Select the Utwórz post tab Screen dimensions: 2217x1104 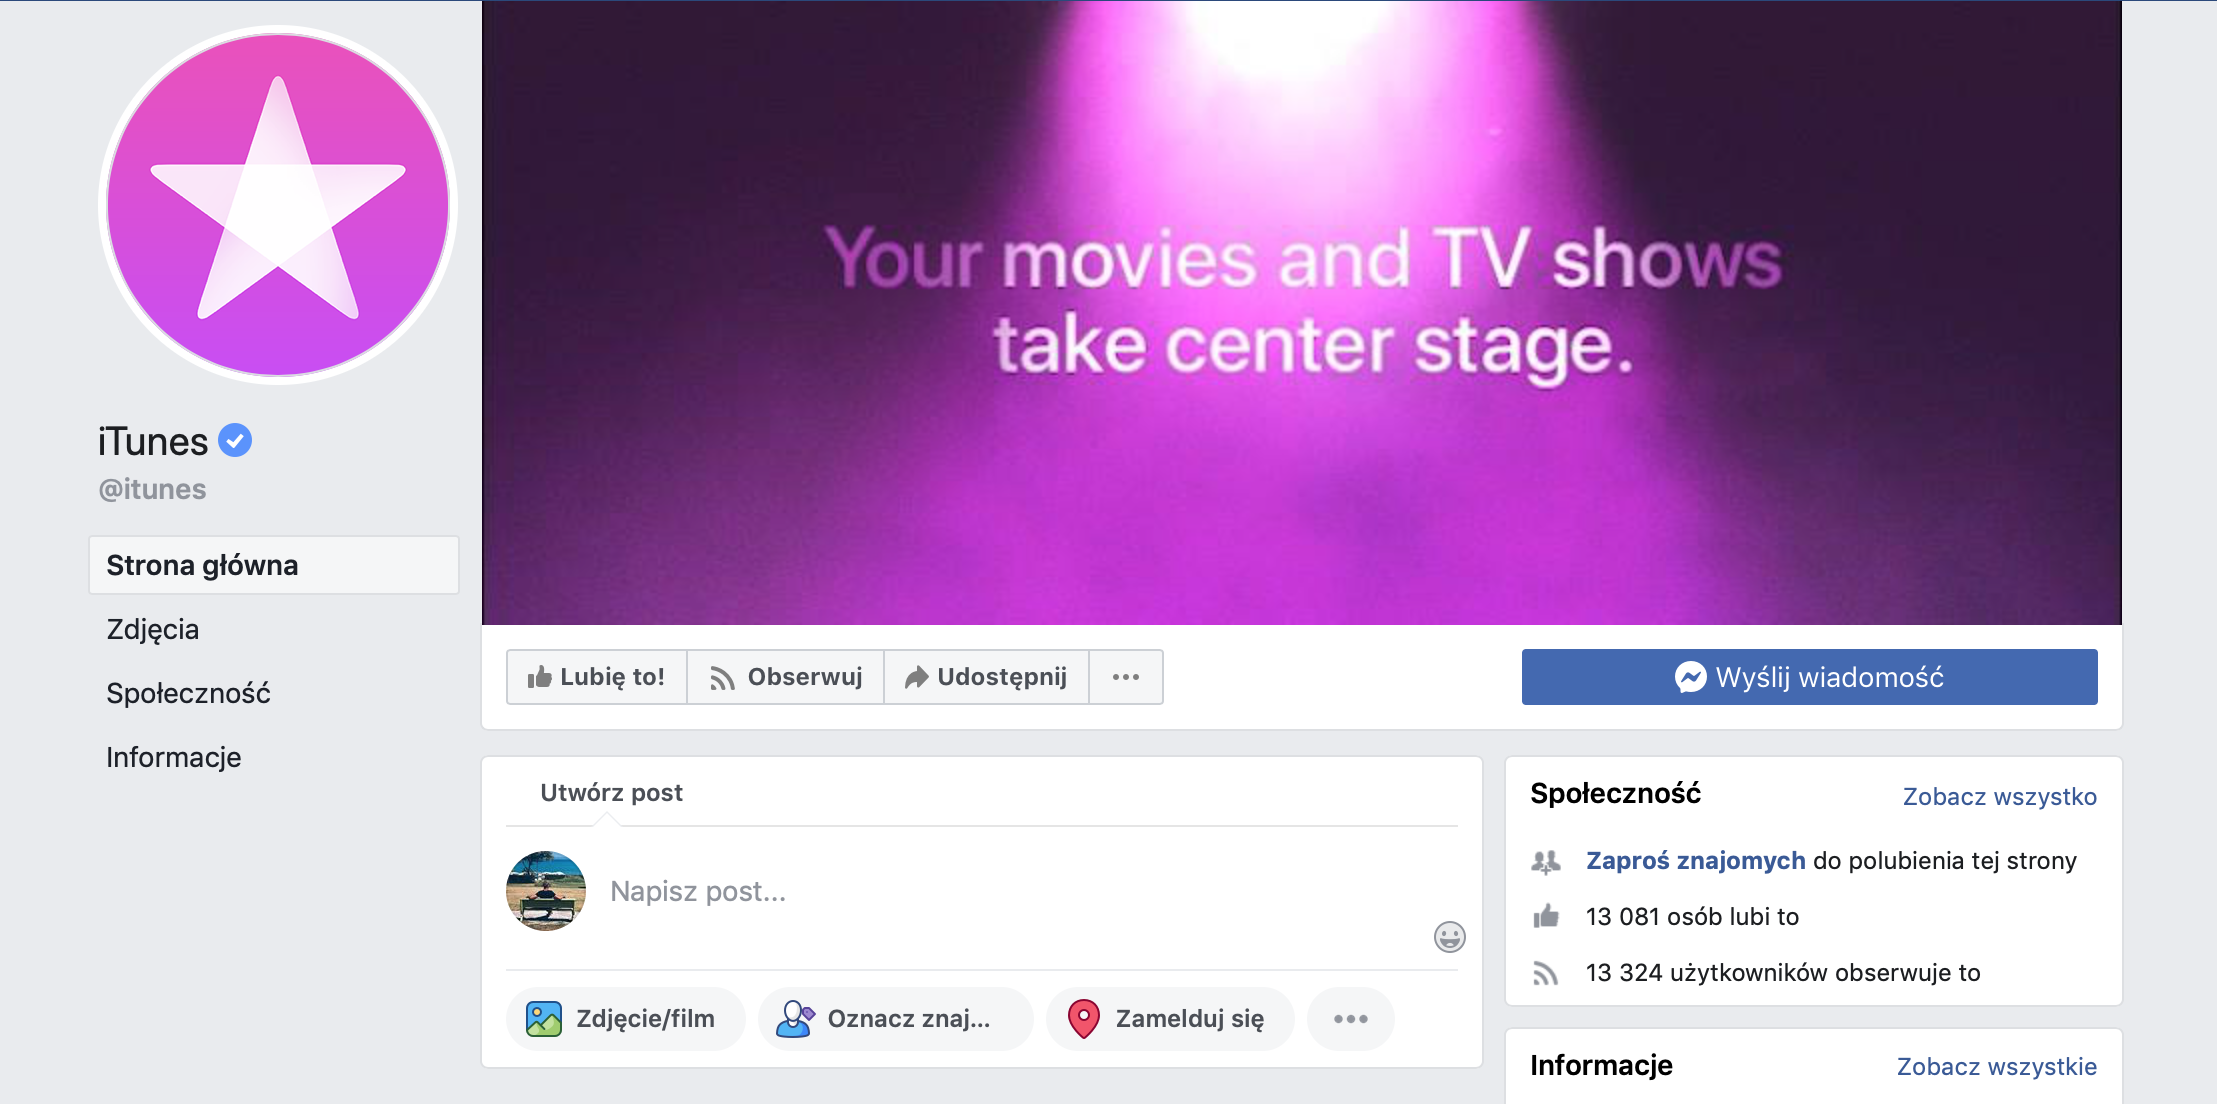pos(611,792)
